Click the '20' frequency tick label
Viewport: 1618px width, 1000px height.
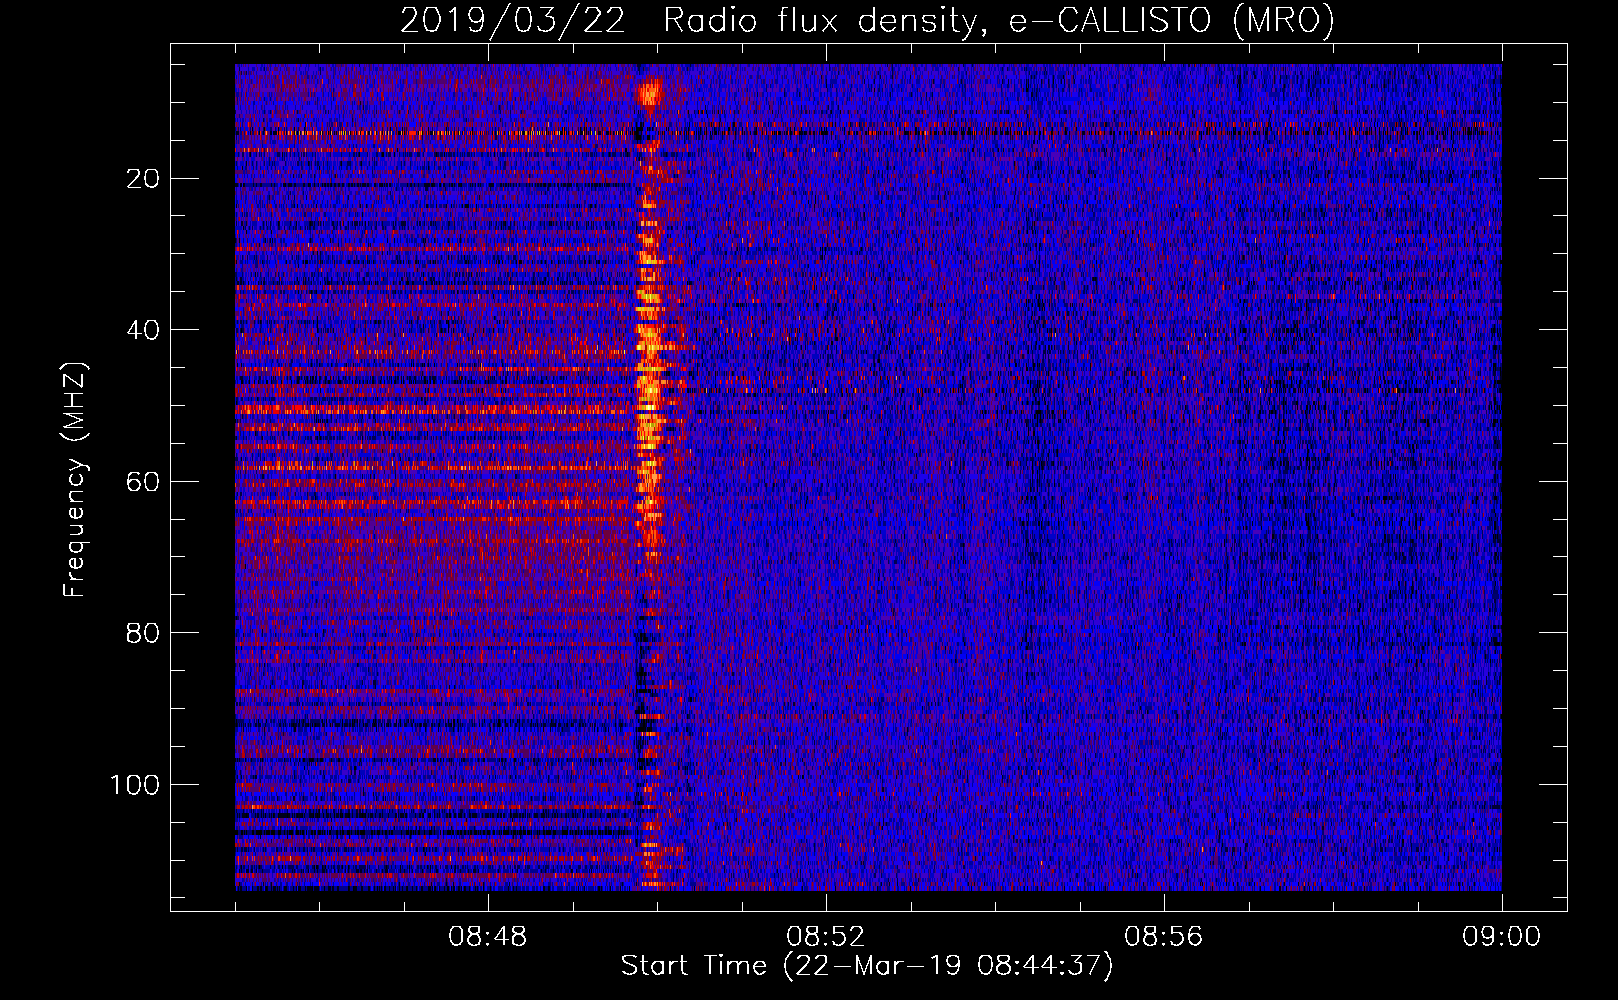point(144,179)
